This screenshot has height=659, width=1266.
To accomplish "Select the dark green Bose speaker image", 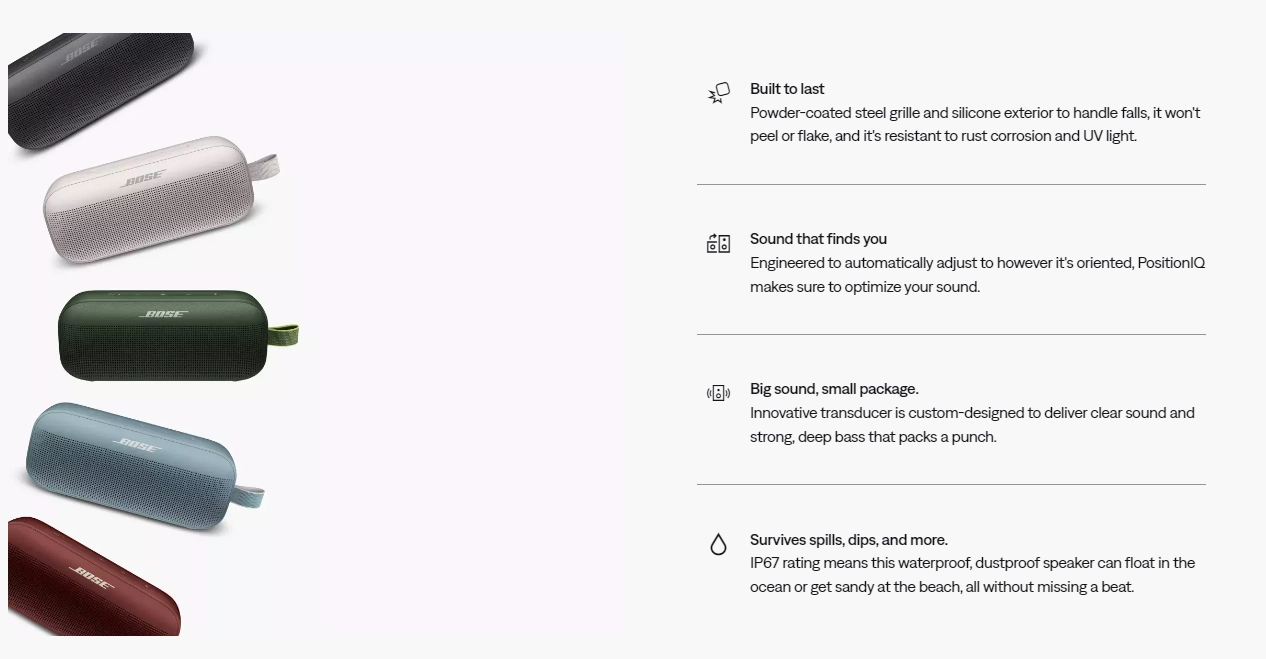I will pos(178,336).
